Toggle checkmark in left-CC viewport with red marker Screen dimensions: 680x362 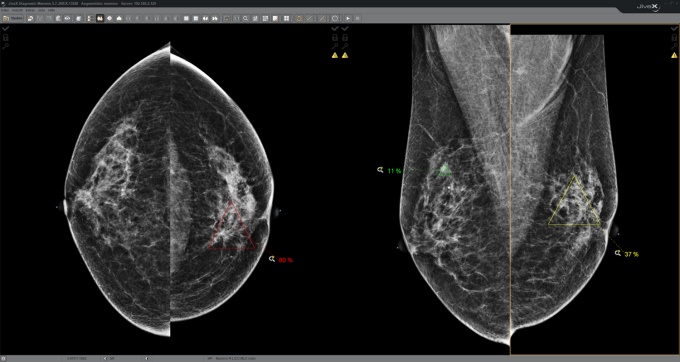[x=335, y=29]
